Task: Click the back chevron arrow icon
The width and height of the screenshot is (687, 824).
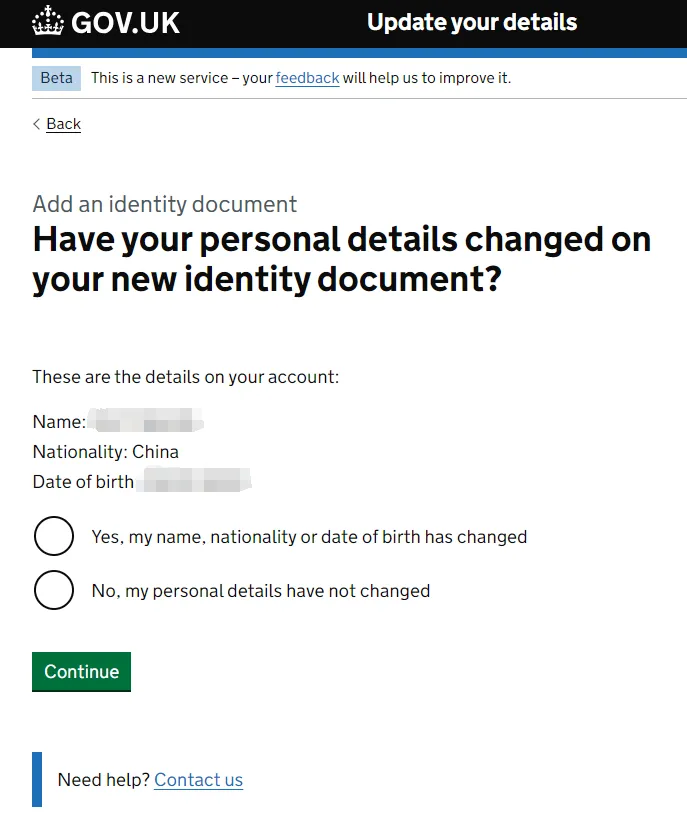Action: (36, 123)
